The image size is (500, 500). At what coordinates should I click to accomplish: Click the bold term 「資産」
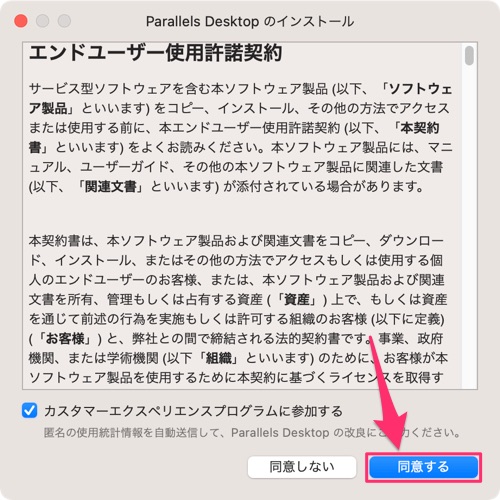coord(297,299)
